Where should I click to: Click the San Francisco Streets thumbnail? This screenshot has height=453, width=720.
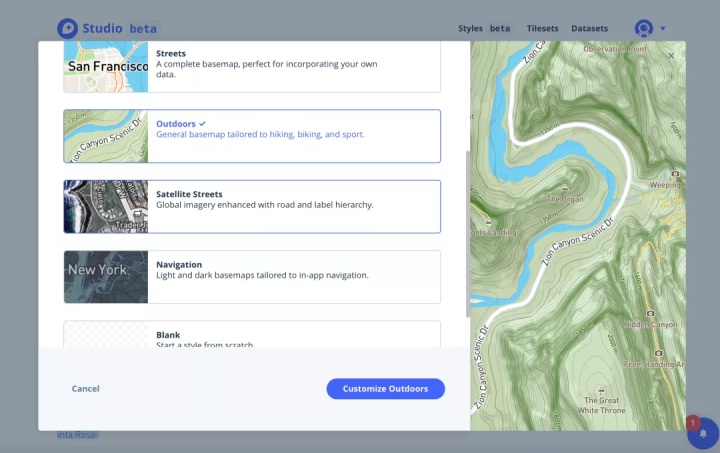(x=106, y=67)
